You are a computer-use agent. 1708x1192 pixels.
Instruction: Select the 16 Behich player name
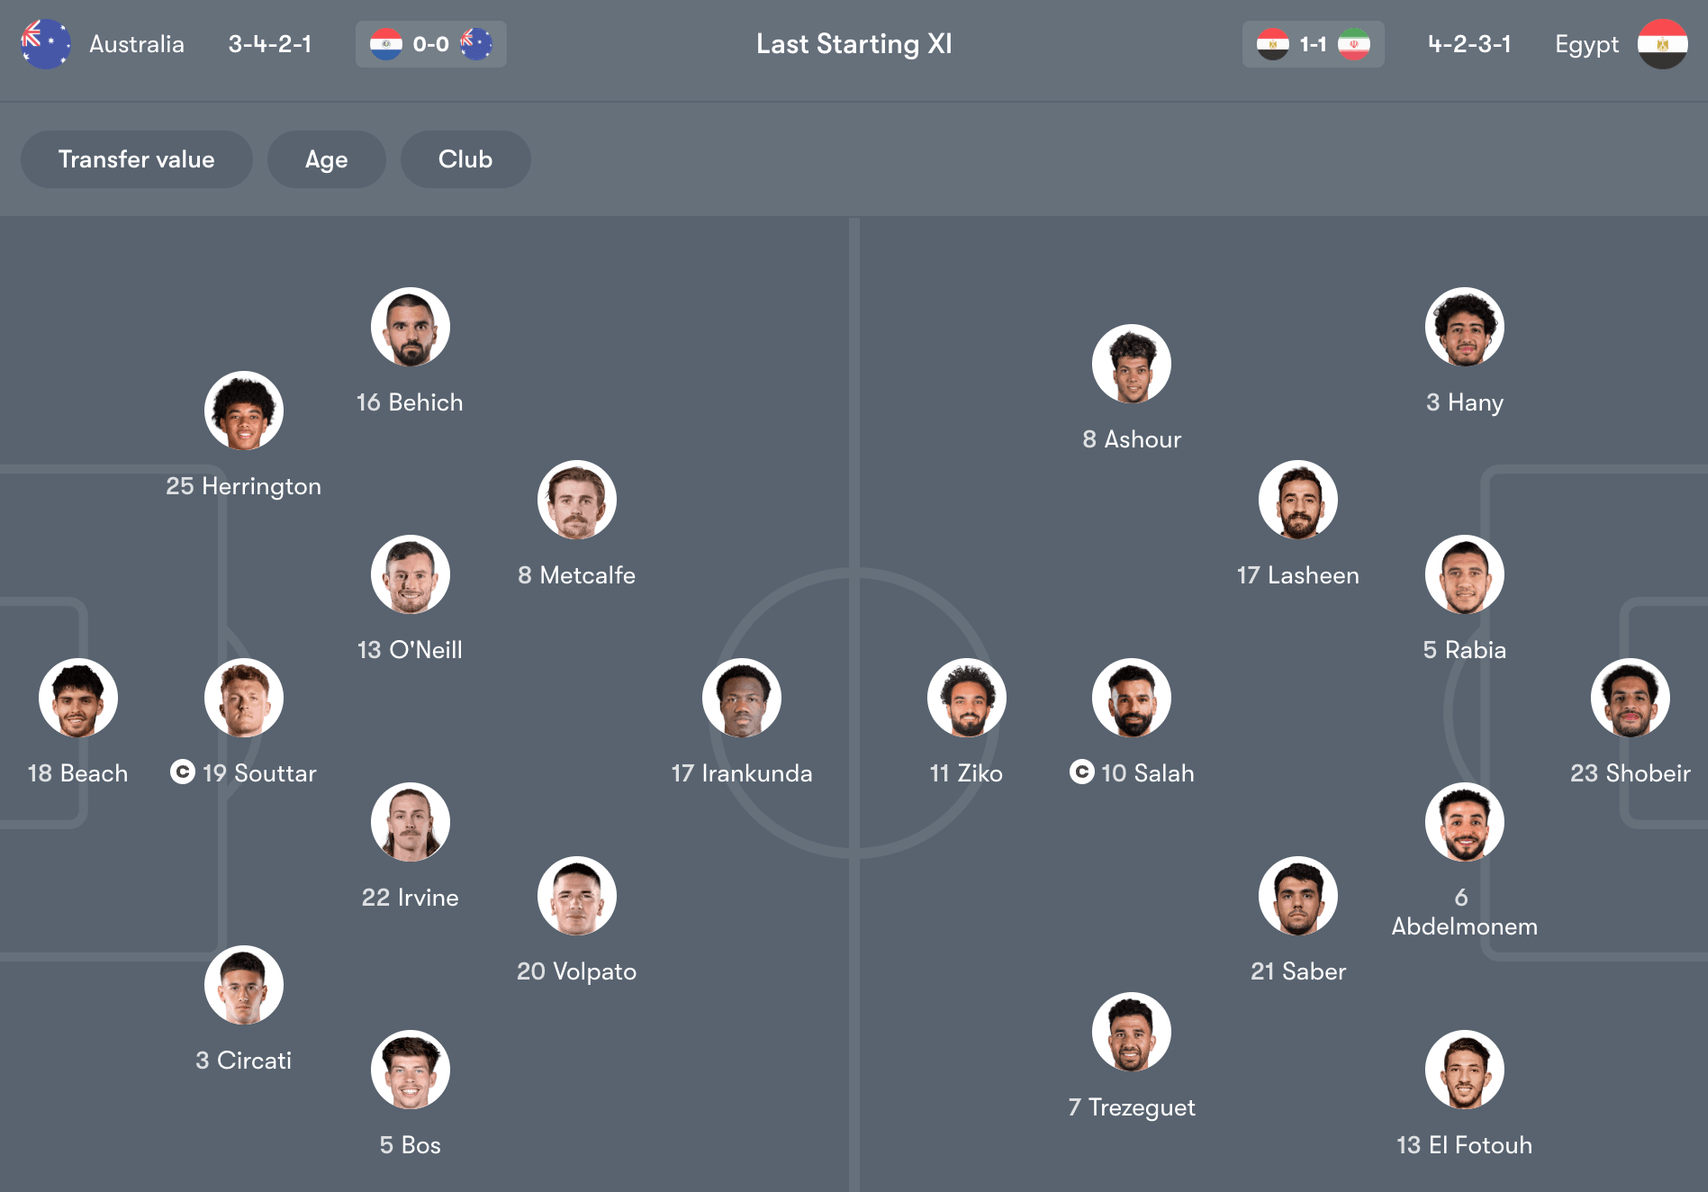(410, 402)
